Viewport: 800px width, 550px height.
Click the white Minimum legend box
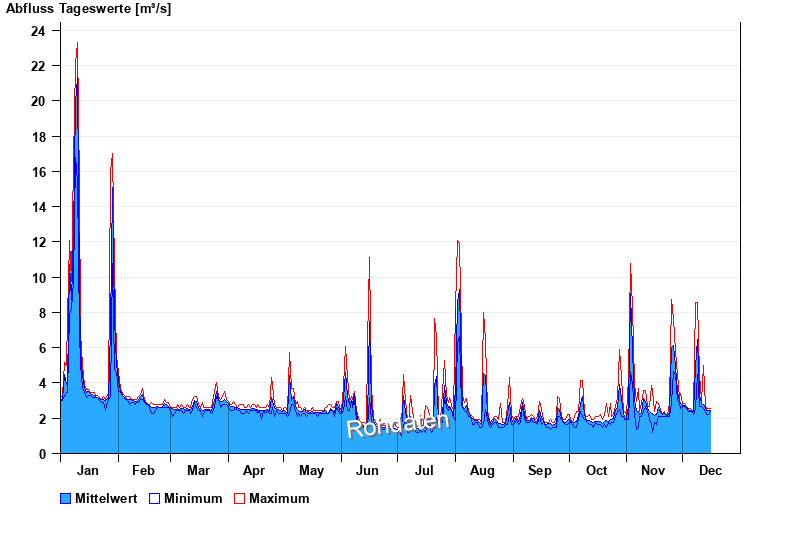pyautogui.click(x=155, y=498)
